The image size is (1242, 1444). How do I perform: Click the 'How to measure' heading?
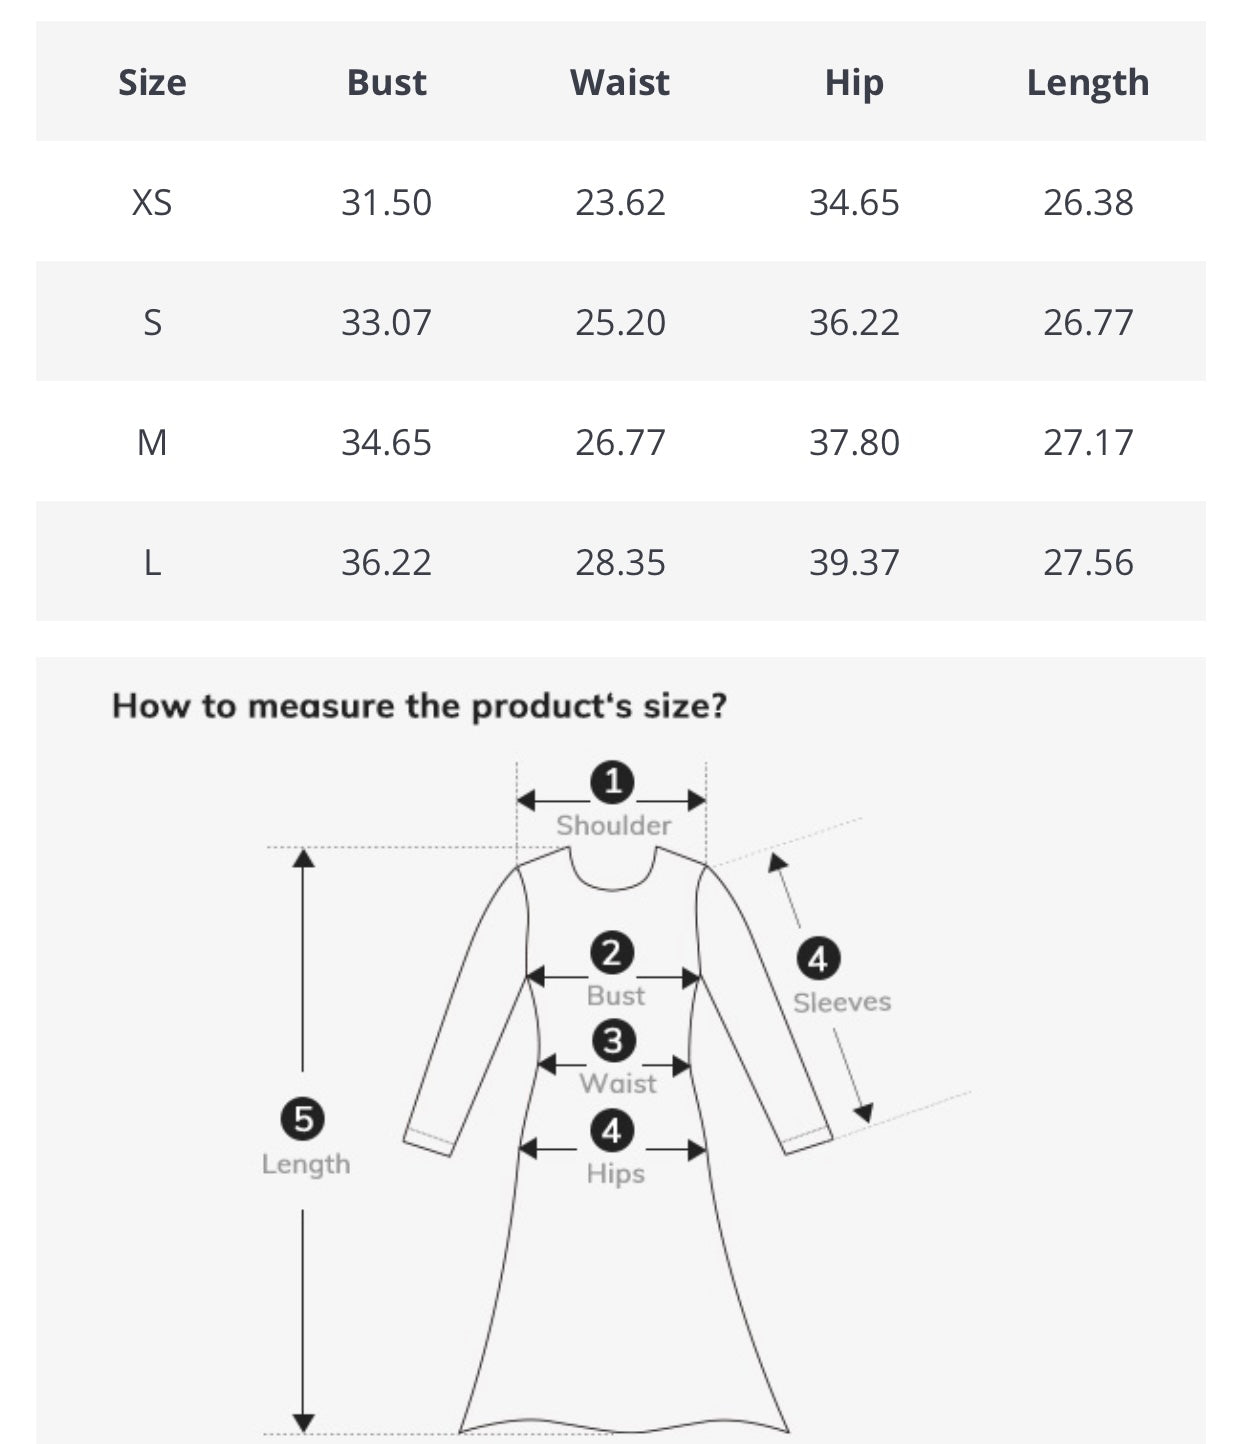coord(419,706)
